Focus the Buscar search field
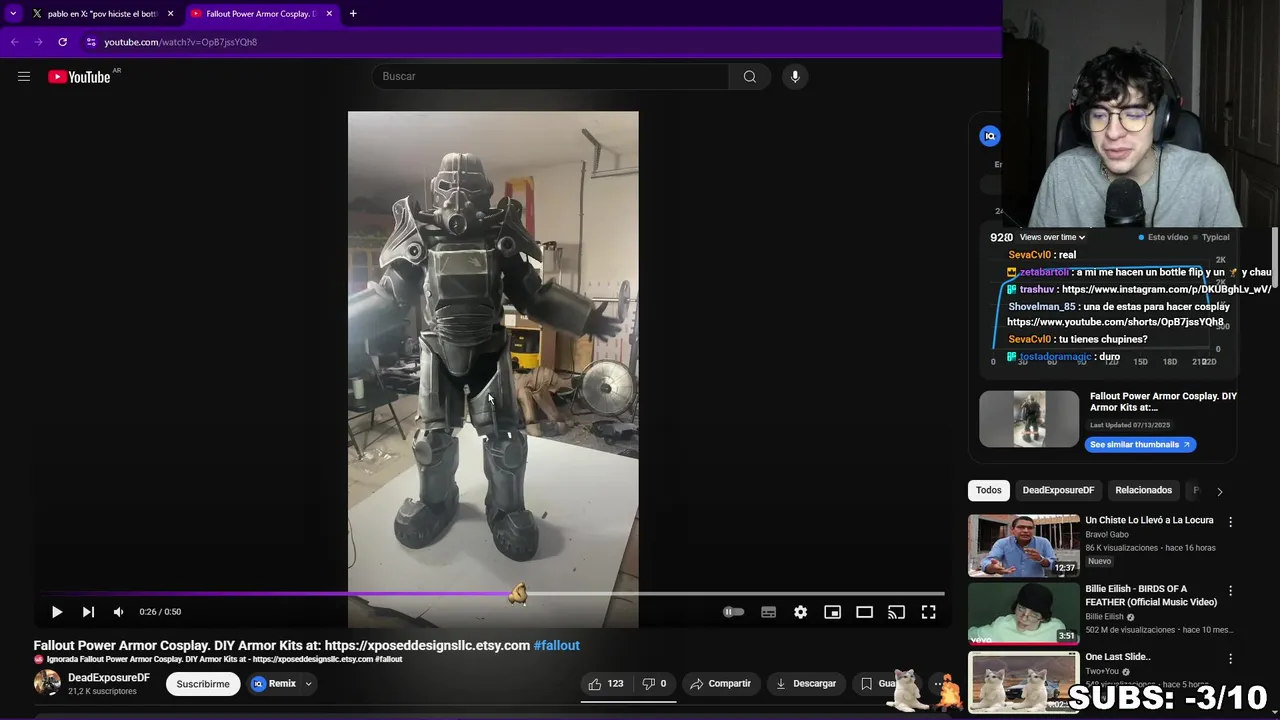Image resolution: width=1280 pixels, height=720 pixels. [550, 76]
